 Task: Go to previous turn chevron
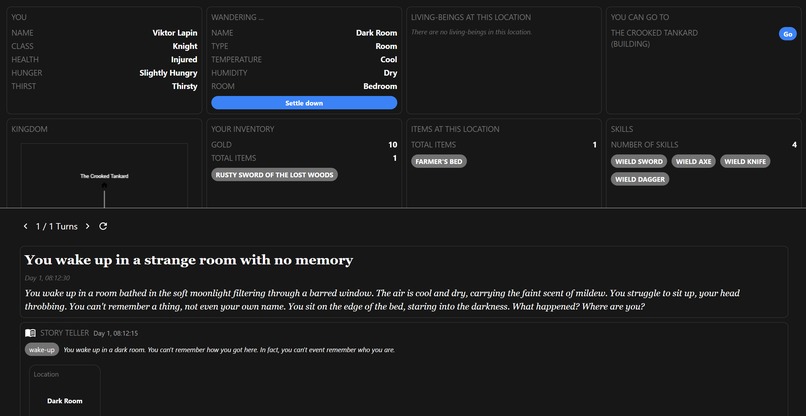(x=26, y=226)
